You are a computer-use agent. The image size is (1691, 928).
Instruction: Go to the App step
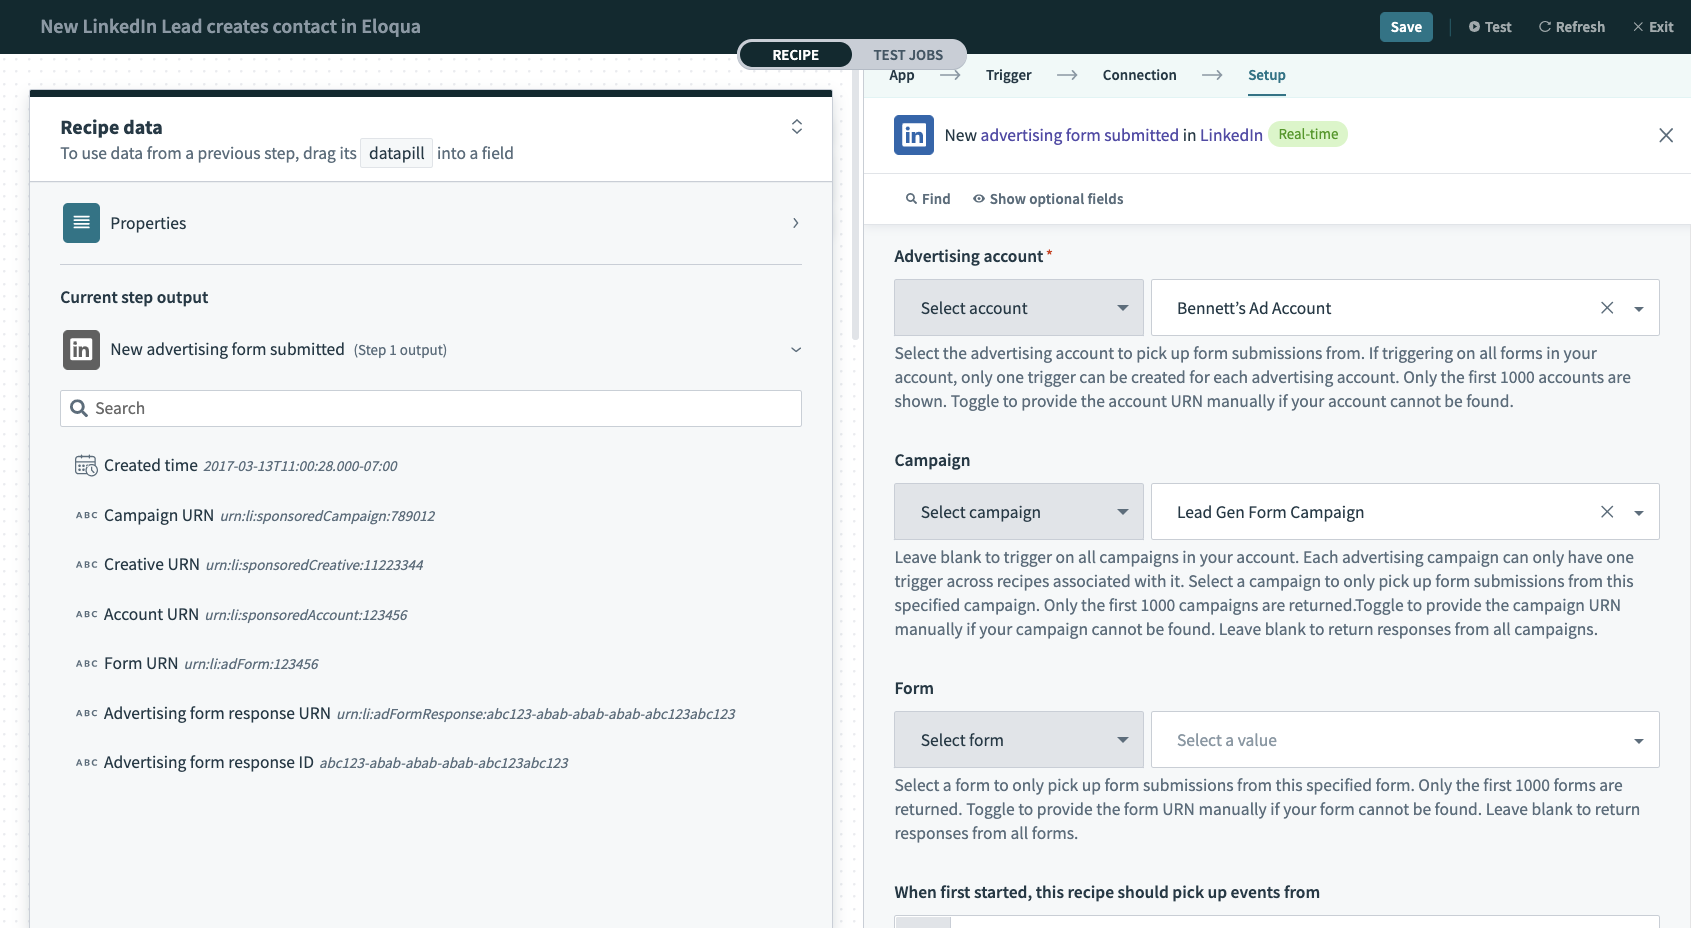tap(902, 75)
